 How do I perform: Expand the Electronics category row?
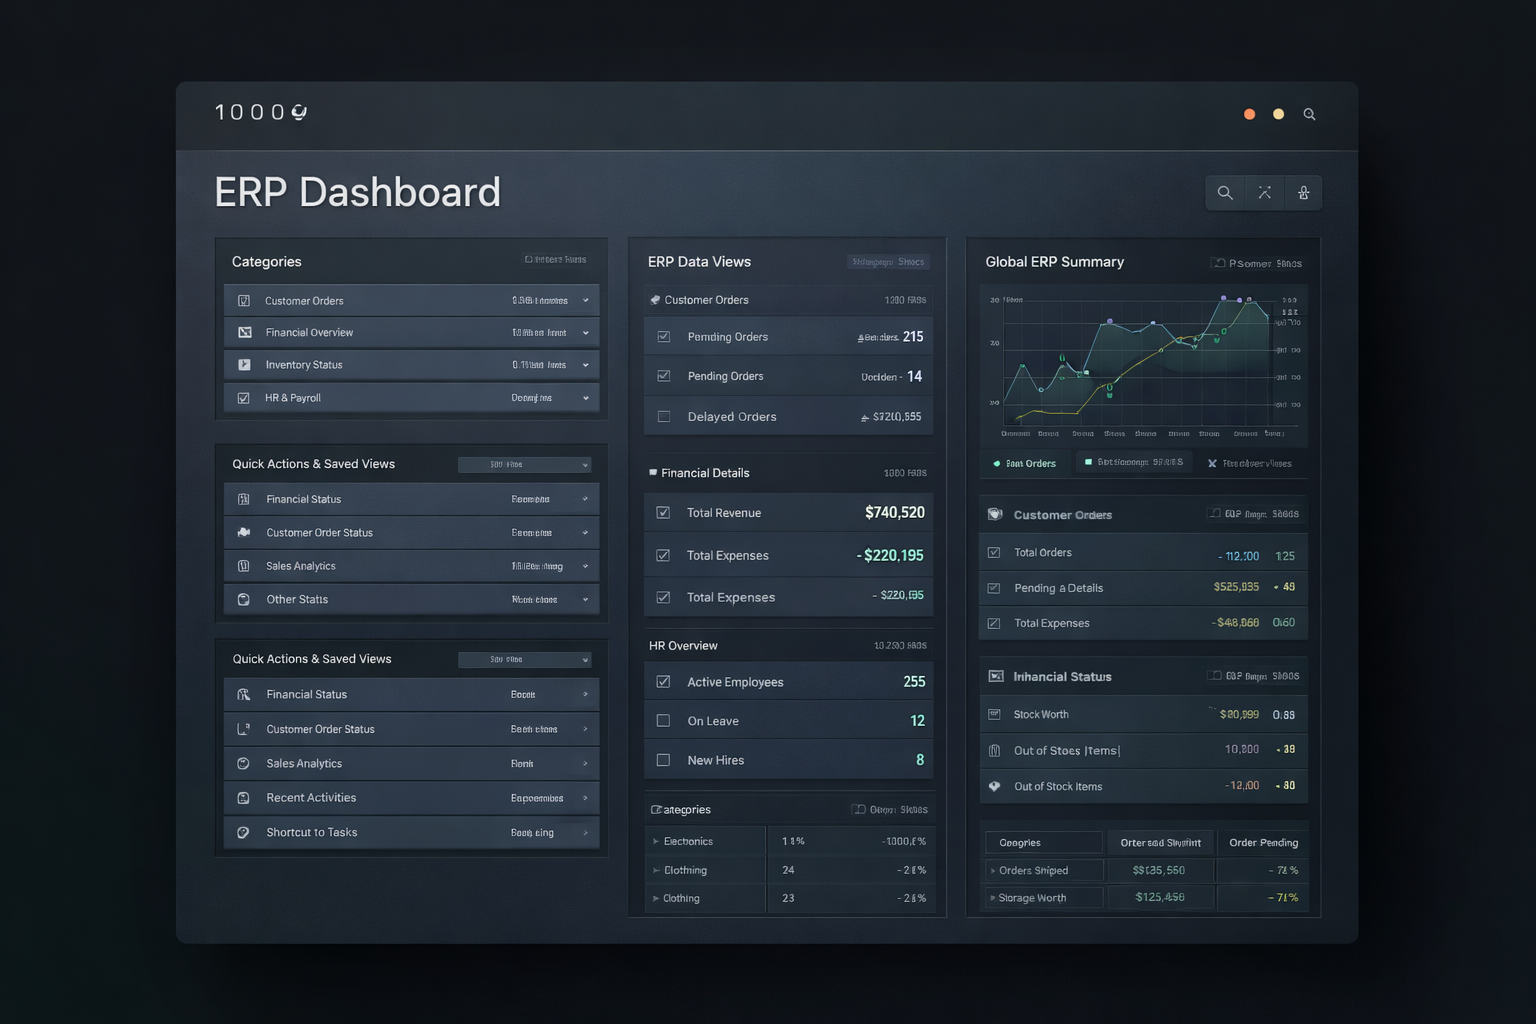(656, 842)
